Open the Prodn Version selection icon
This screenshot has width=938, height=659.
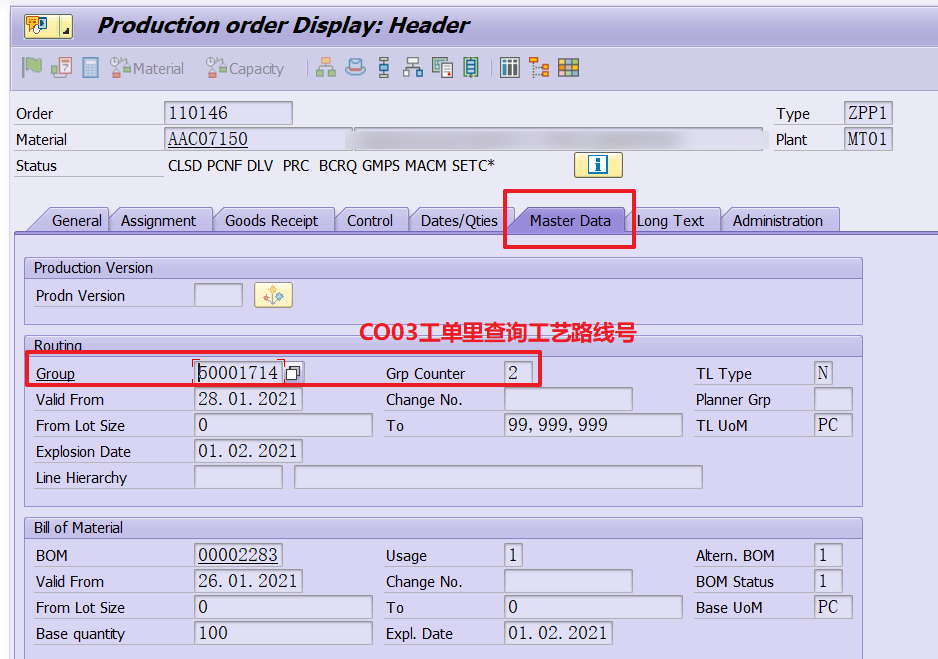272,295
